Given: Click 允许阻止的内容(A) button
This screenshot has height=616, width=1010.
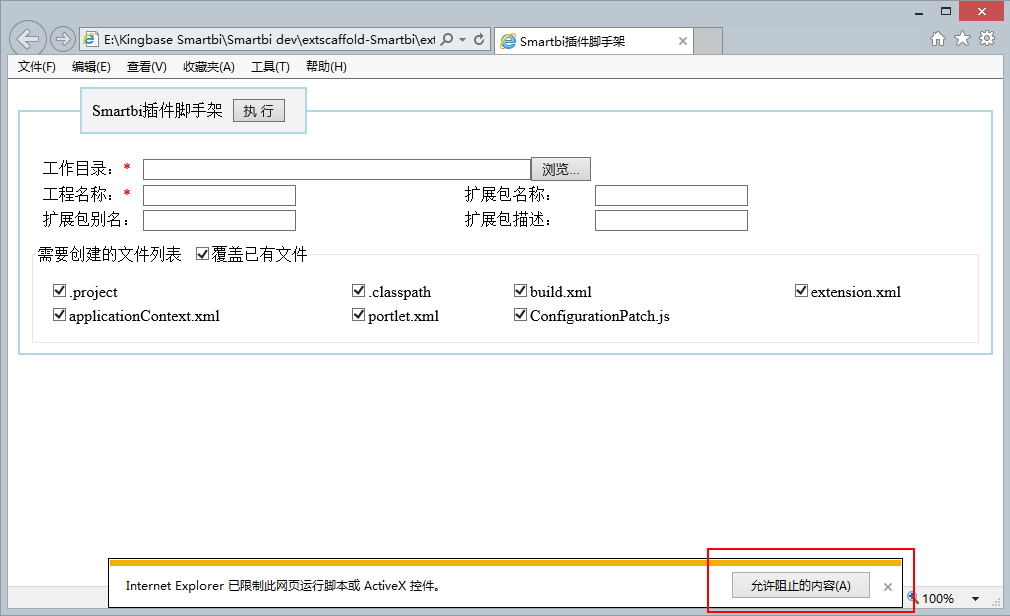Looking at the screenshot, I should (801, 586).
